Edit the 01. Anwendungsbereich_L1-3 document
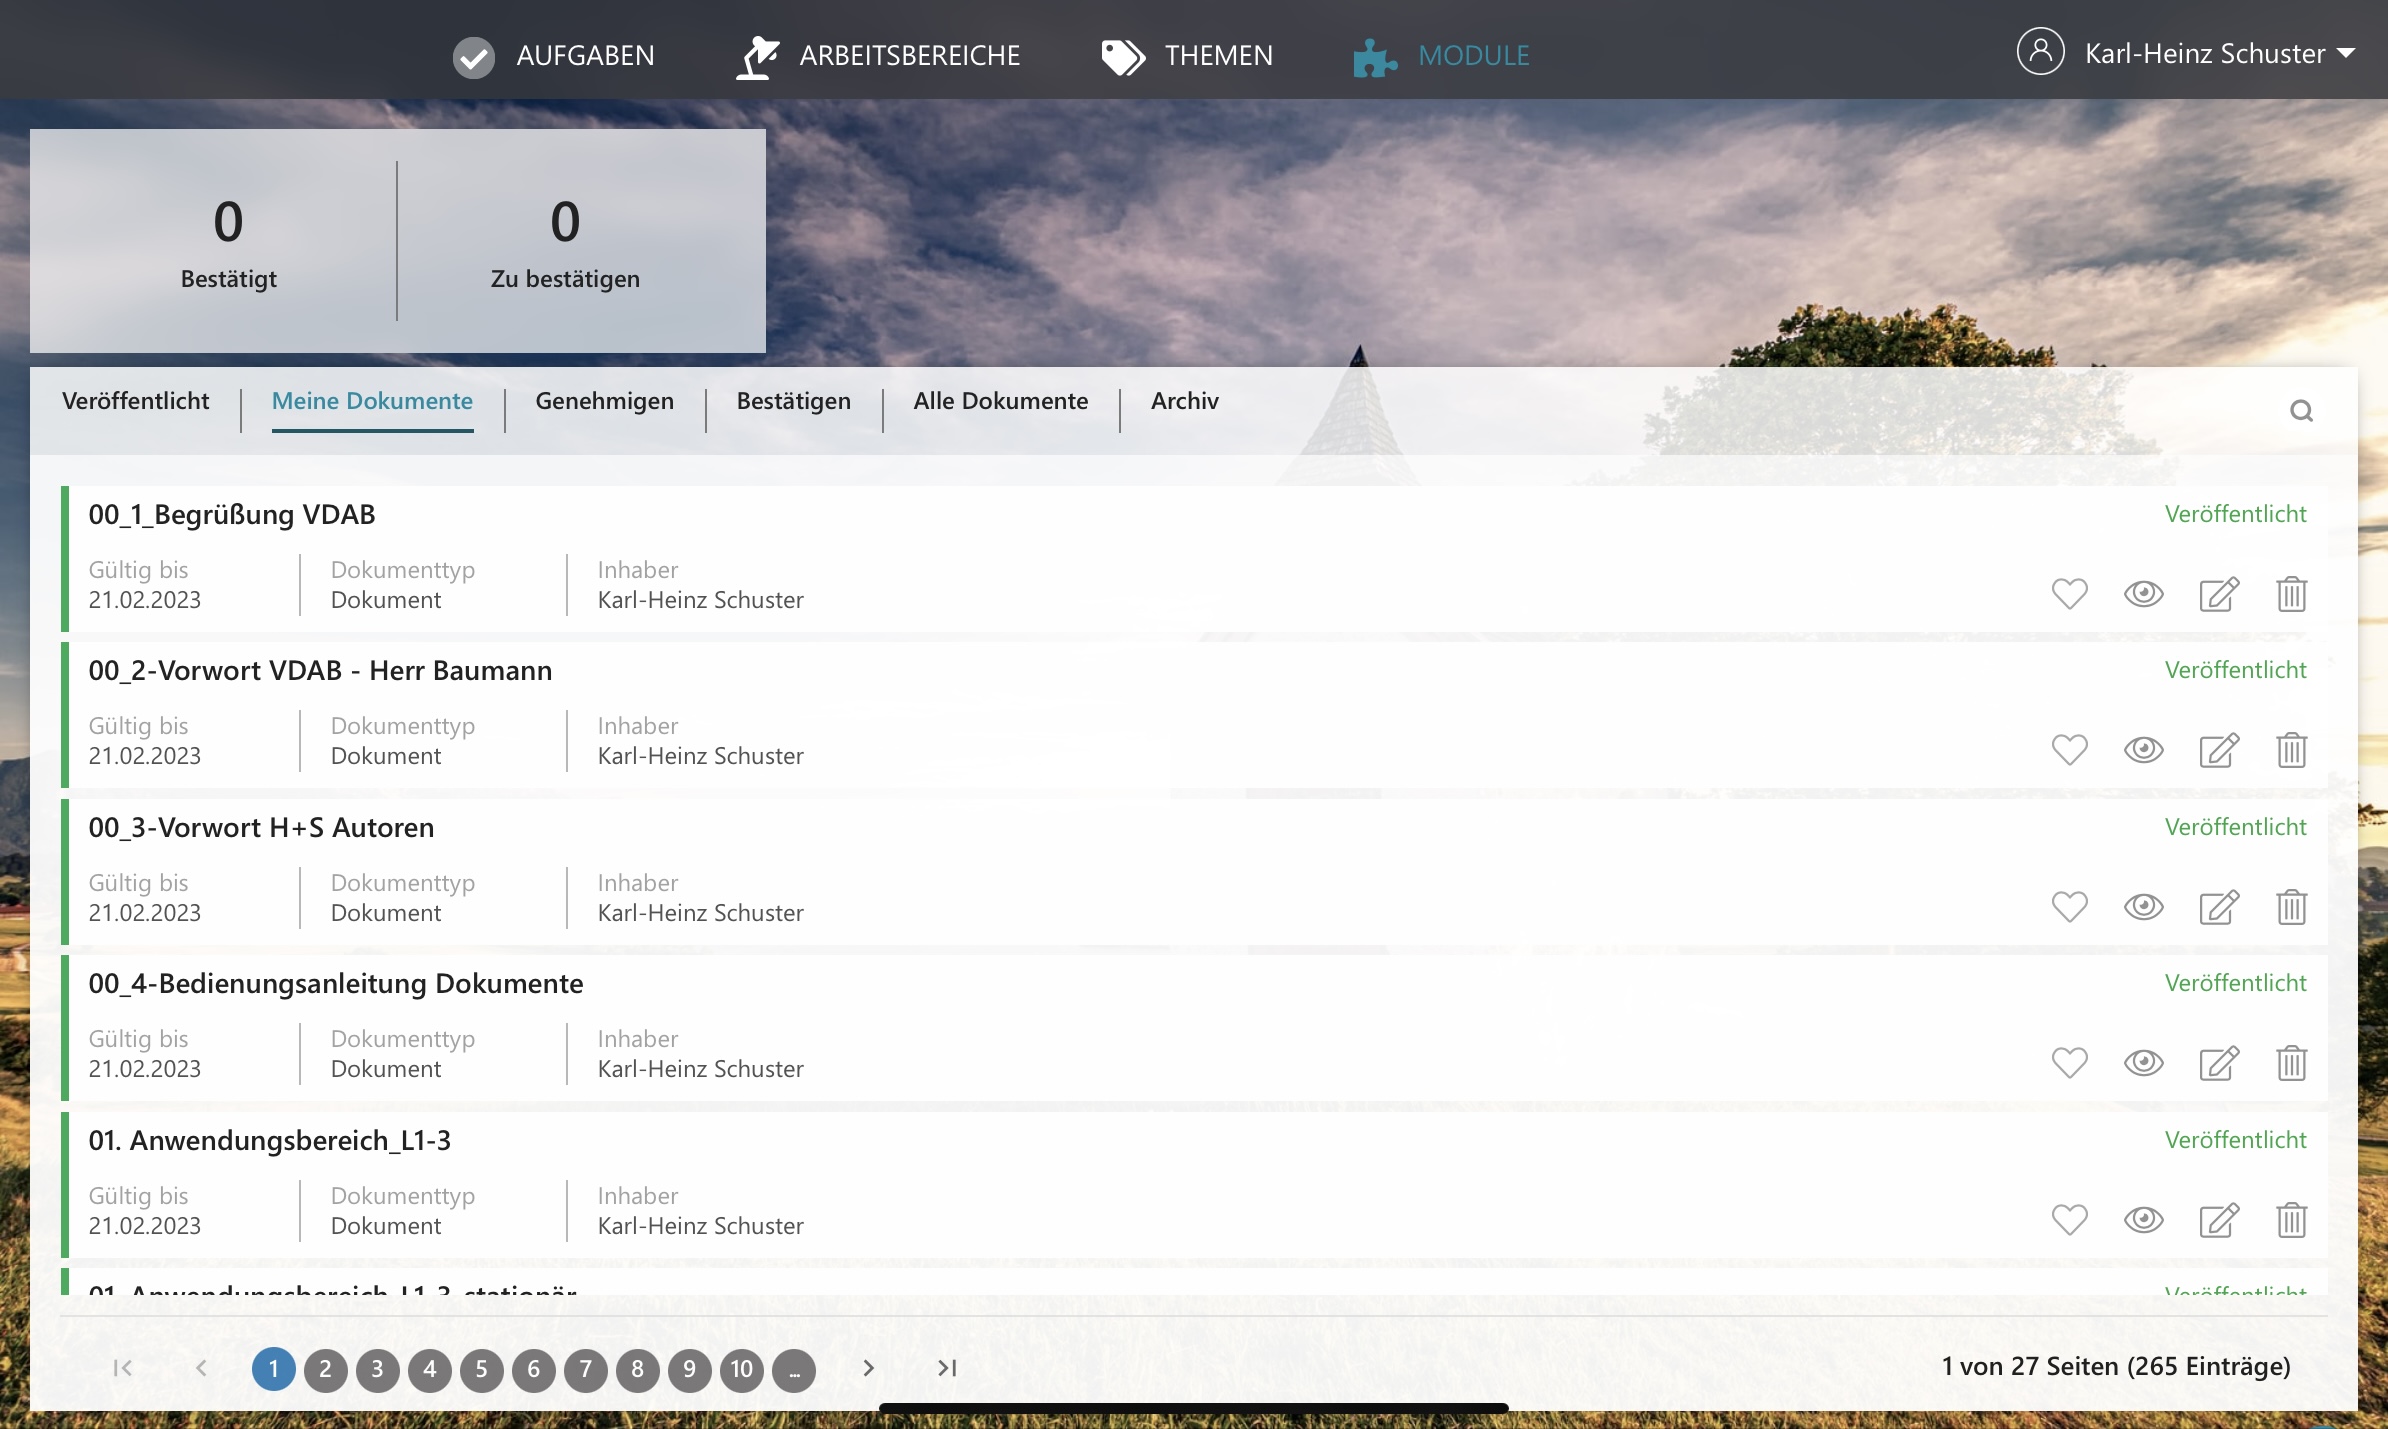Screen dimensions: 2388x1429 pyautogui.click(x=2218, y=1220)
